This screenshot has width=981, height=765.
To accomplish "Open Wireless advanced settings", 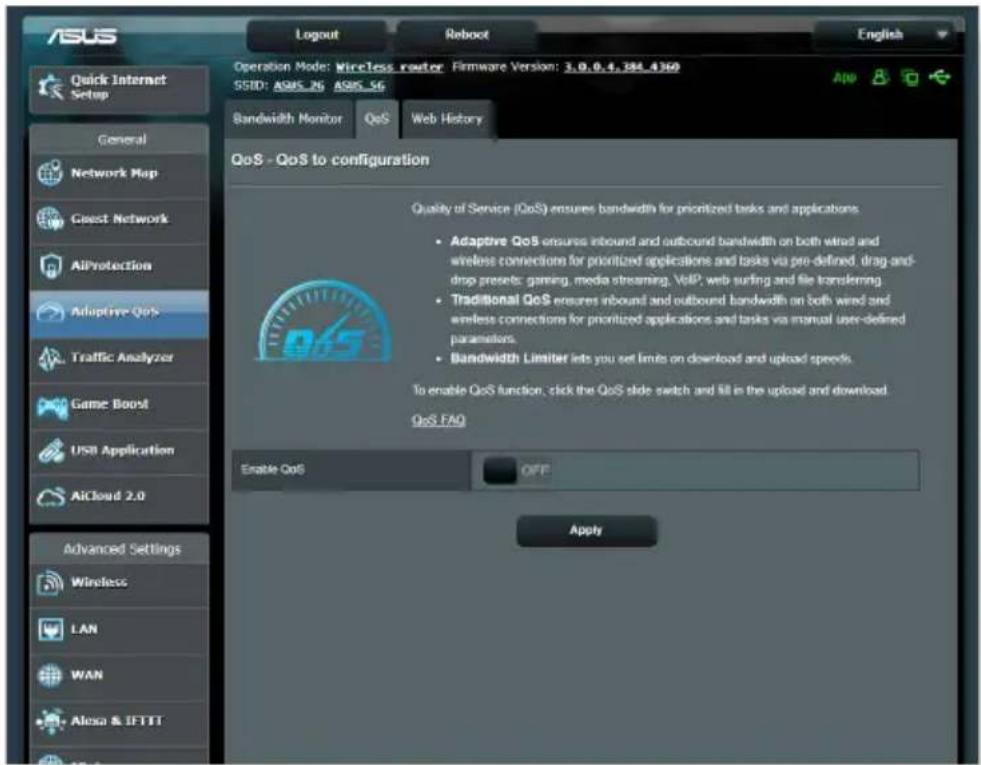I will click(119, 583).
